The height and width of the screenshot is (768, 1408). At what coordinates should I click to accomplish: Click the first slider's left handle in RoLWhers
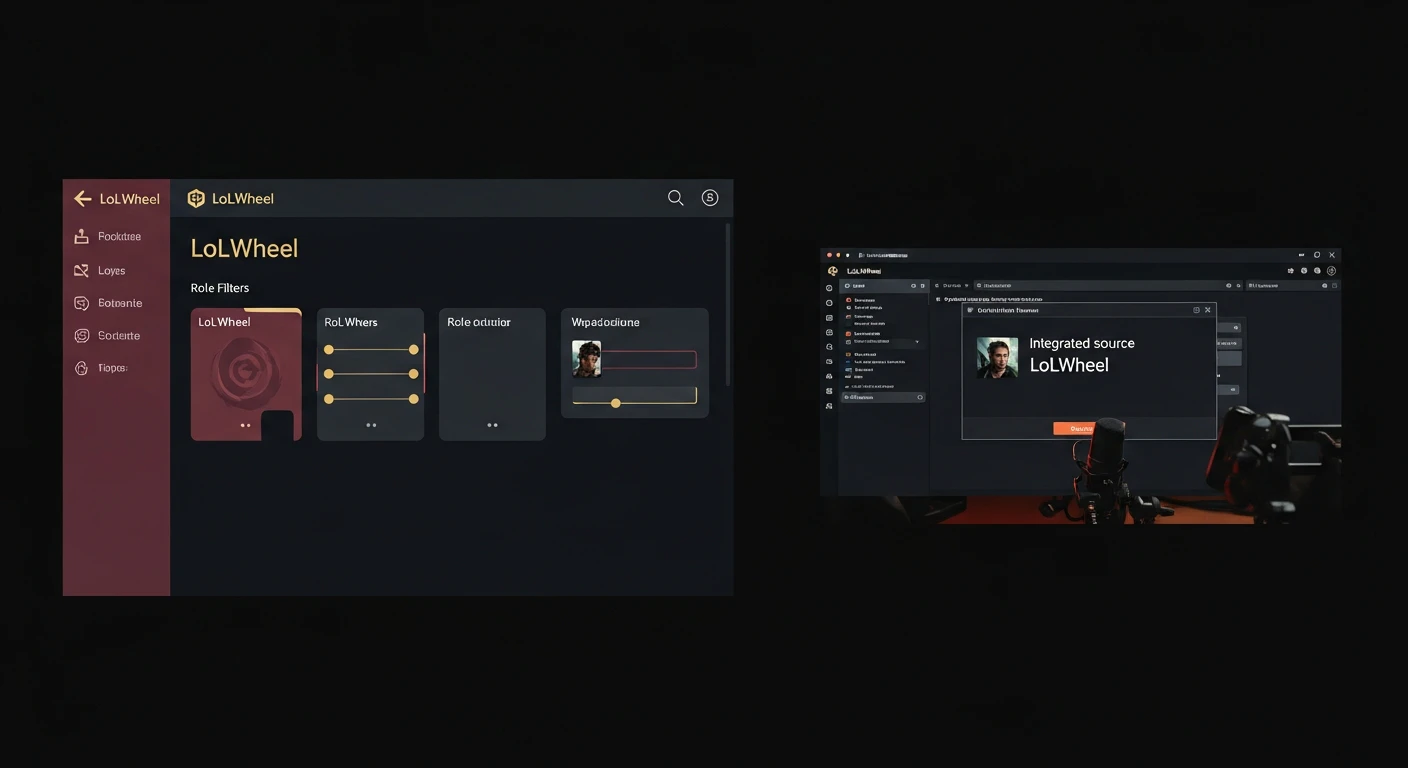coord(329,350)
